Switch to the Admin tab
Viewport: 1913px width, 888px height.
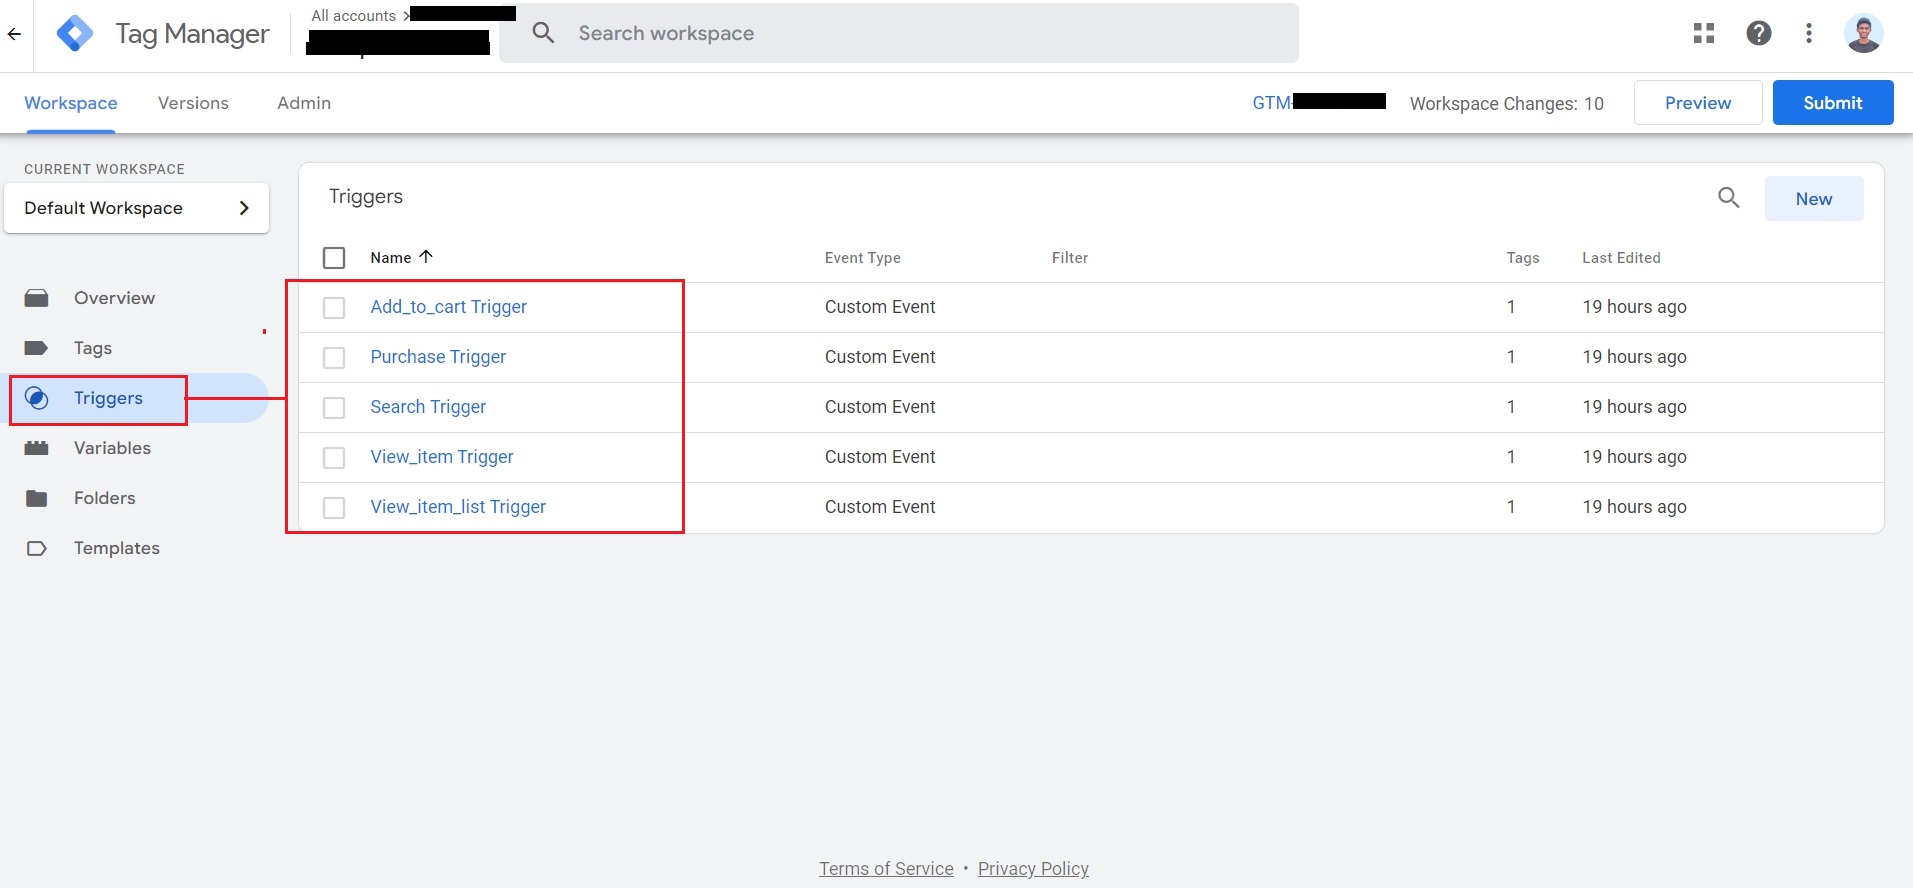[x=304, y=103]
